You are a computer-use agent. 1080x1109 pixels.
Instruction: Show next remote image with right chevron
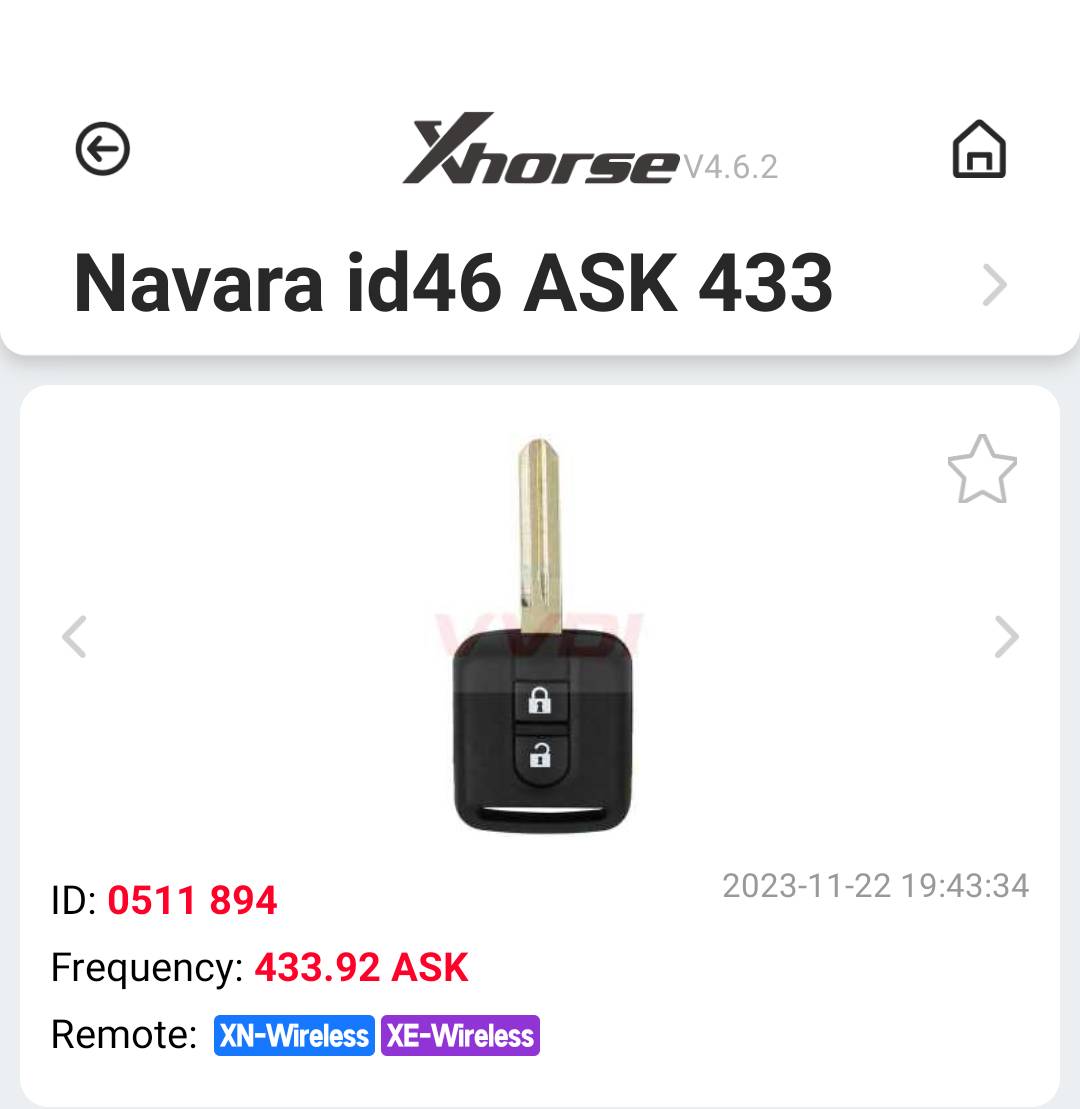tap(1006, 637)
